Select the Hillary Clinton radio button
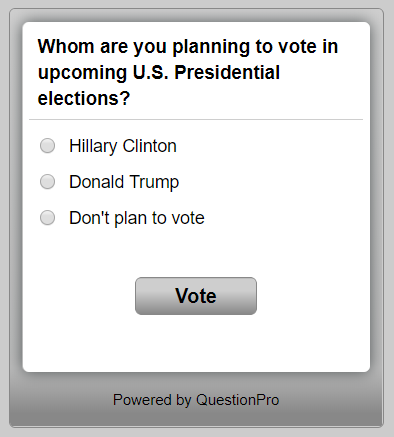Screen dimensions: 394x437 point(47,146)
